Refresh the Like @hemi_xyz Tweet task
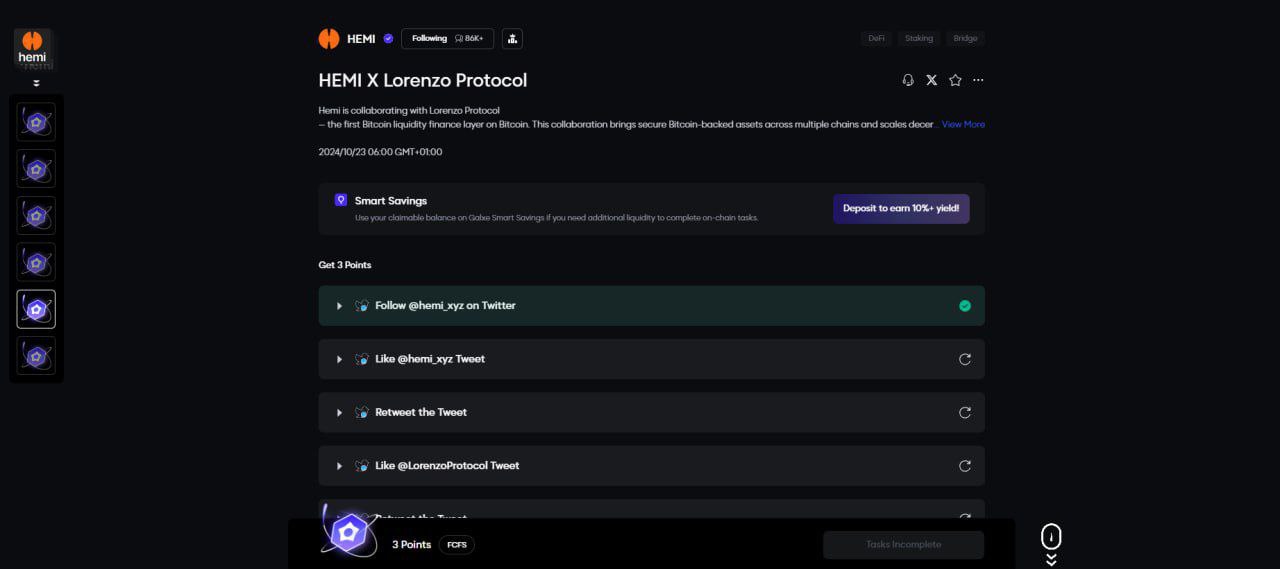Image resolution: width=1280 pixels, height=569 pixels. (x=965, y=359)
